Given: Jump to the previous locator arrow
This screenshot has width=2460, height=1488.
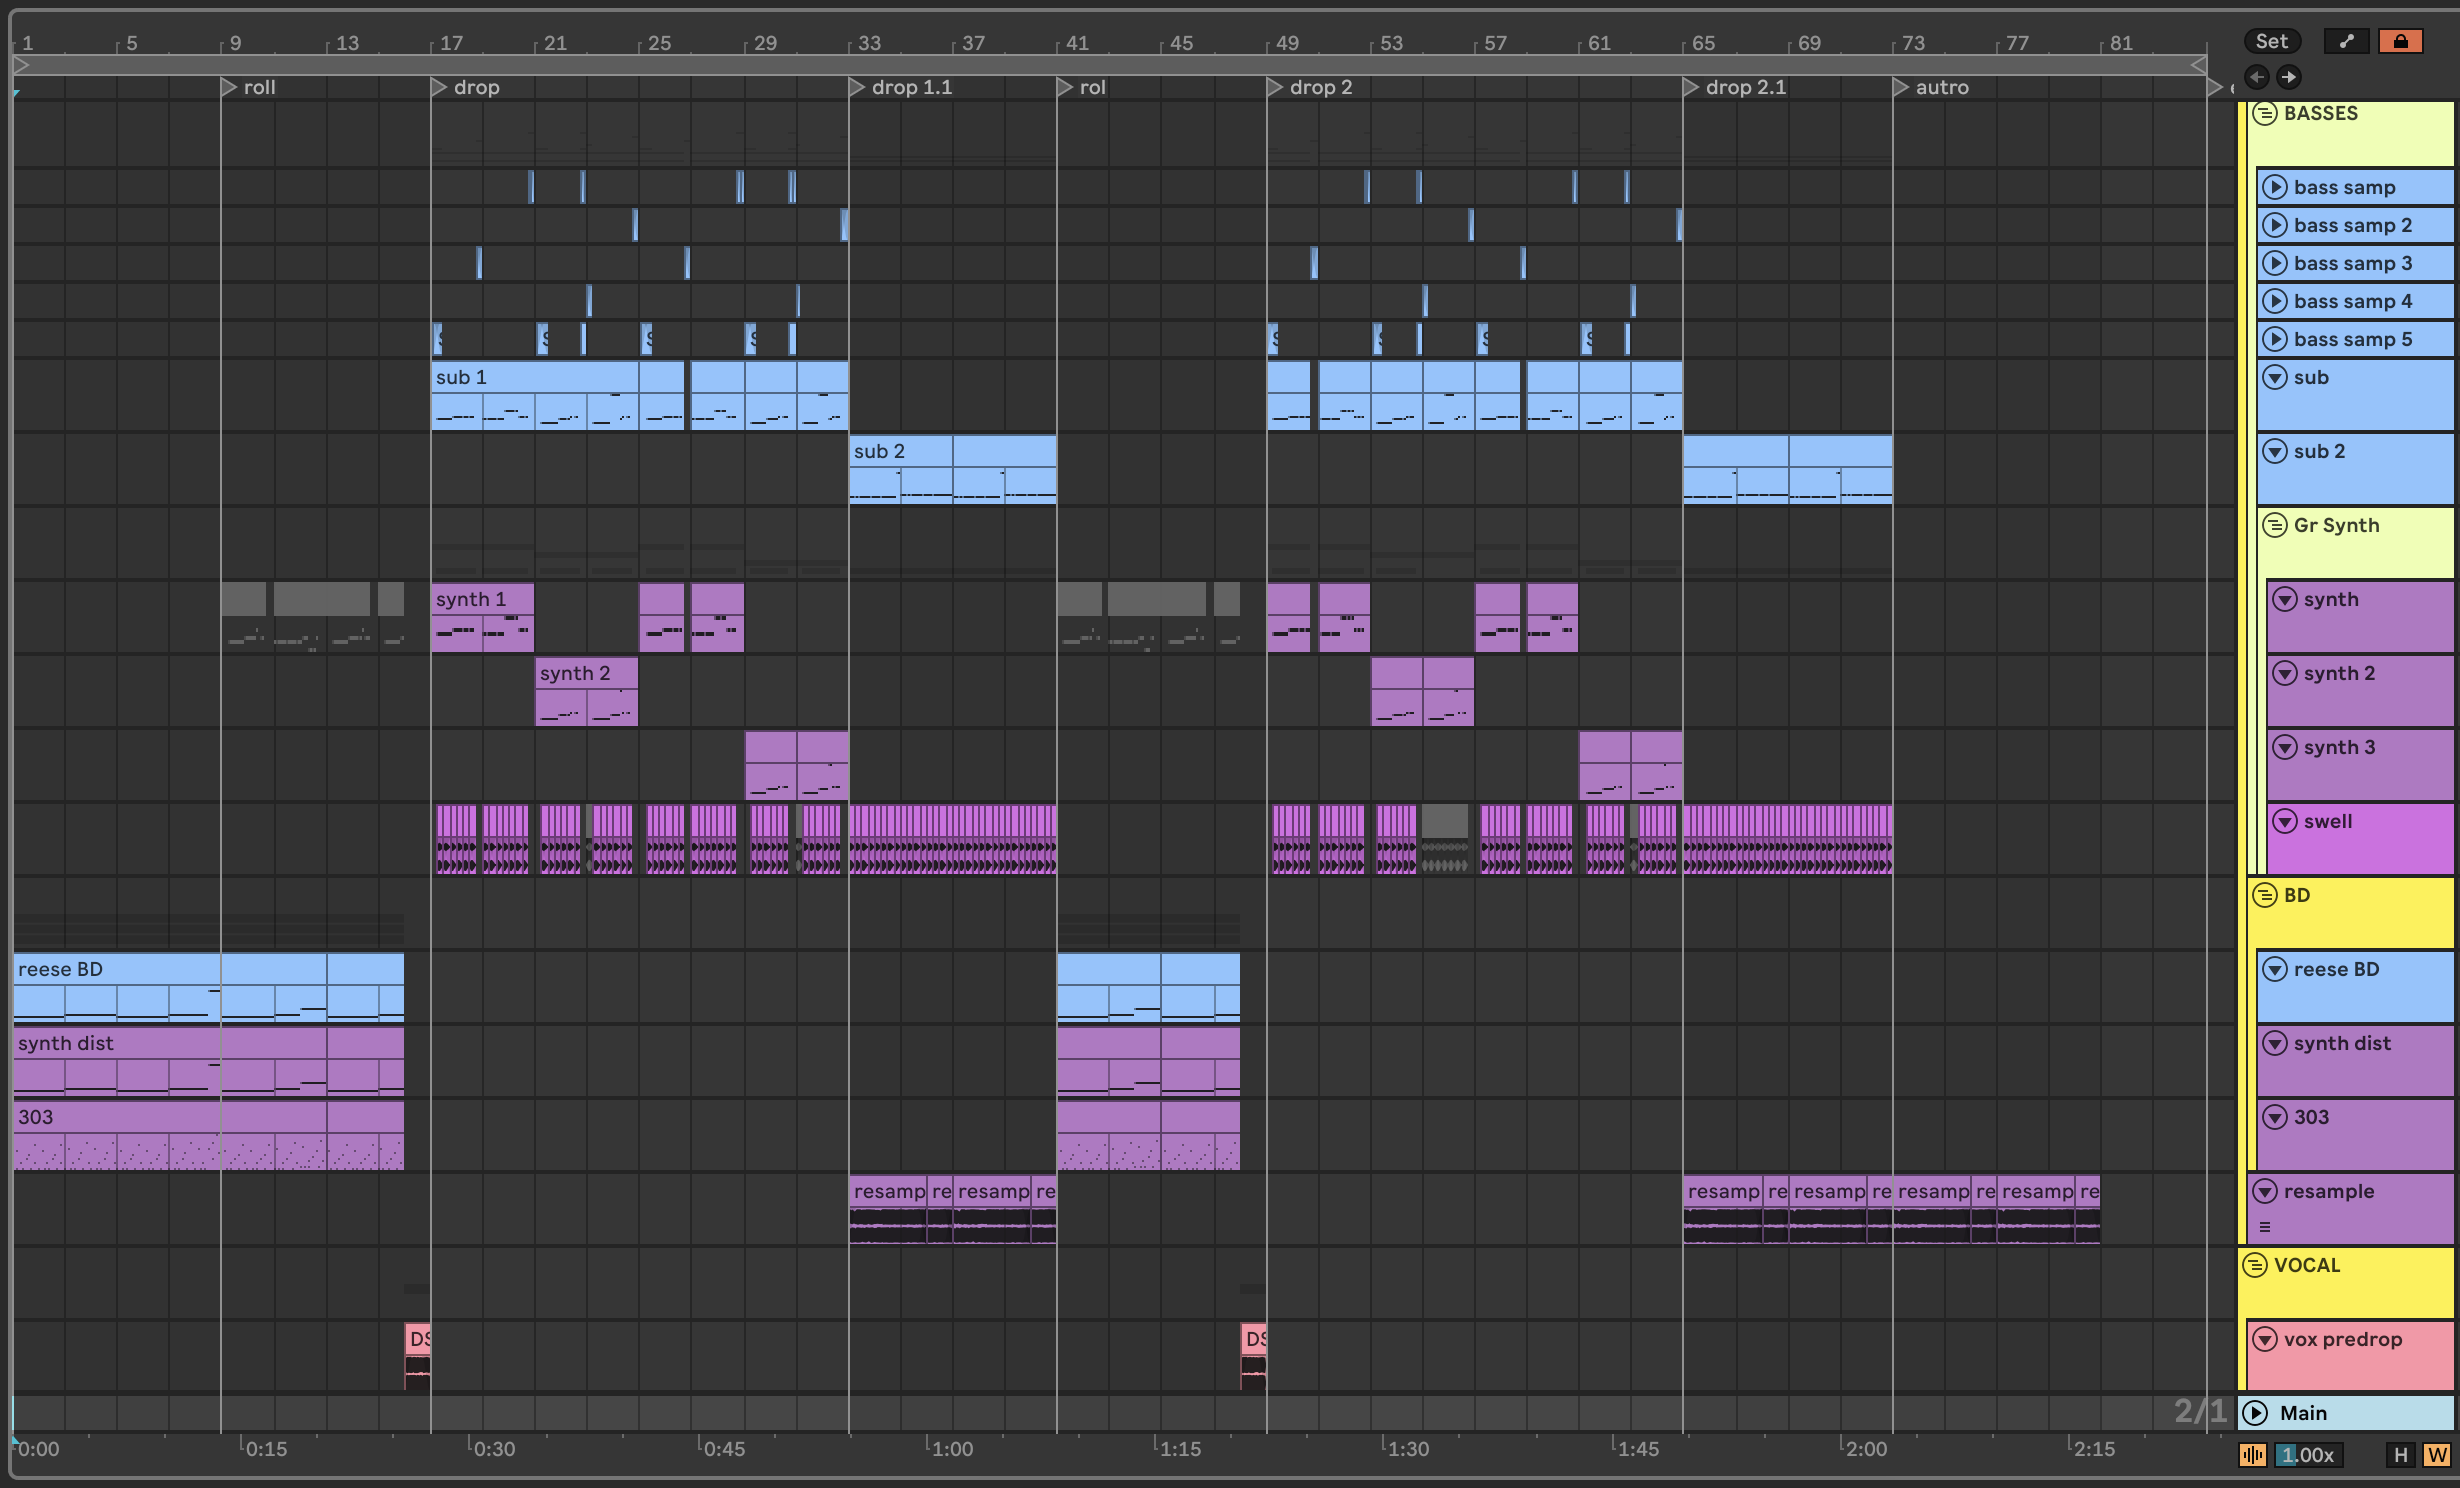Looking at the screenshot, I should (x=2257, y=77).
